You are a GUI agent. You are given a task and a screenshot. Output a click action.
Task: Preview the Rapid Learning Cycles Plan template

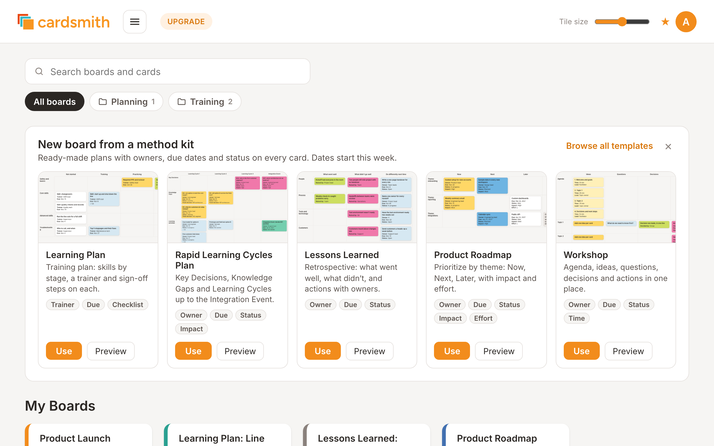tap(240, 351)
